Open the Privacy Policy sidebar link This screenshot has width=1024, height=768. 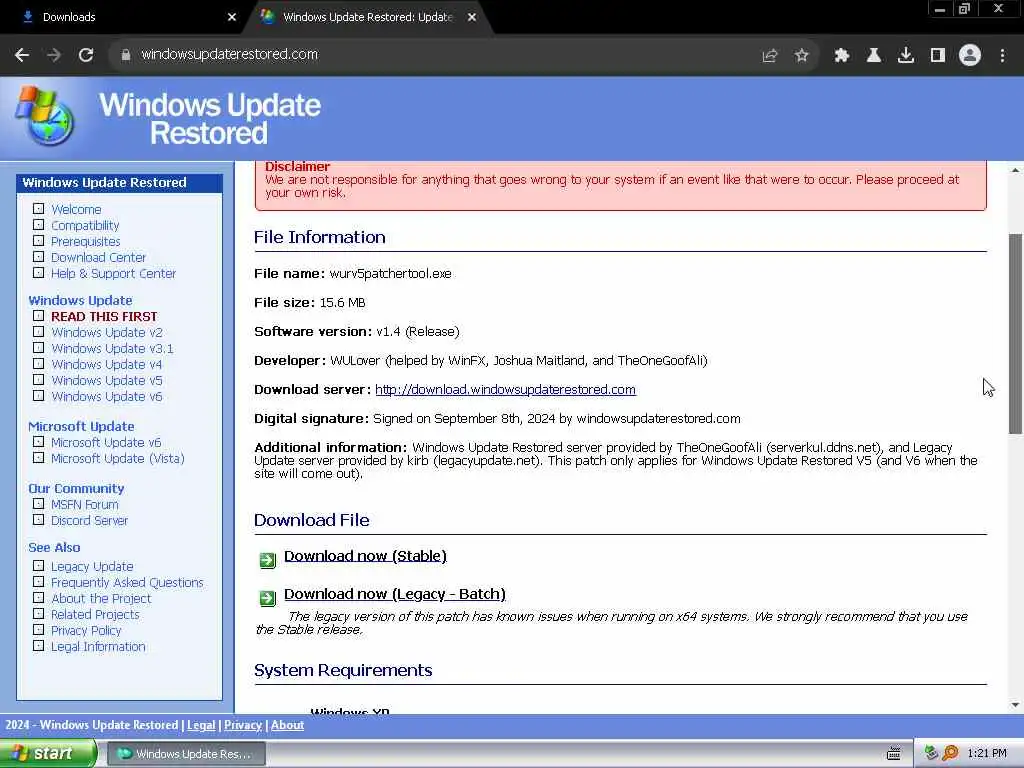pos(86,631)
